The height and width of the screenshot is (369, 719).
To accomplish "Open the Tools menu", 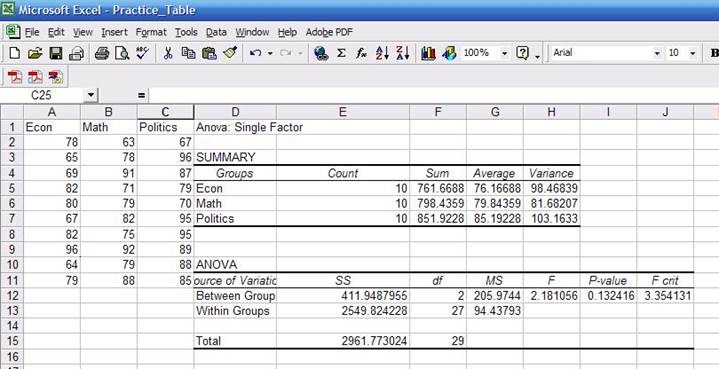I will [186, 33].
